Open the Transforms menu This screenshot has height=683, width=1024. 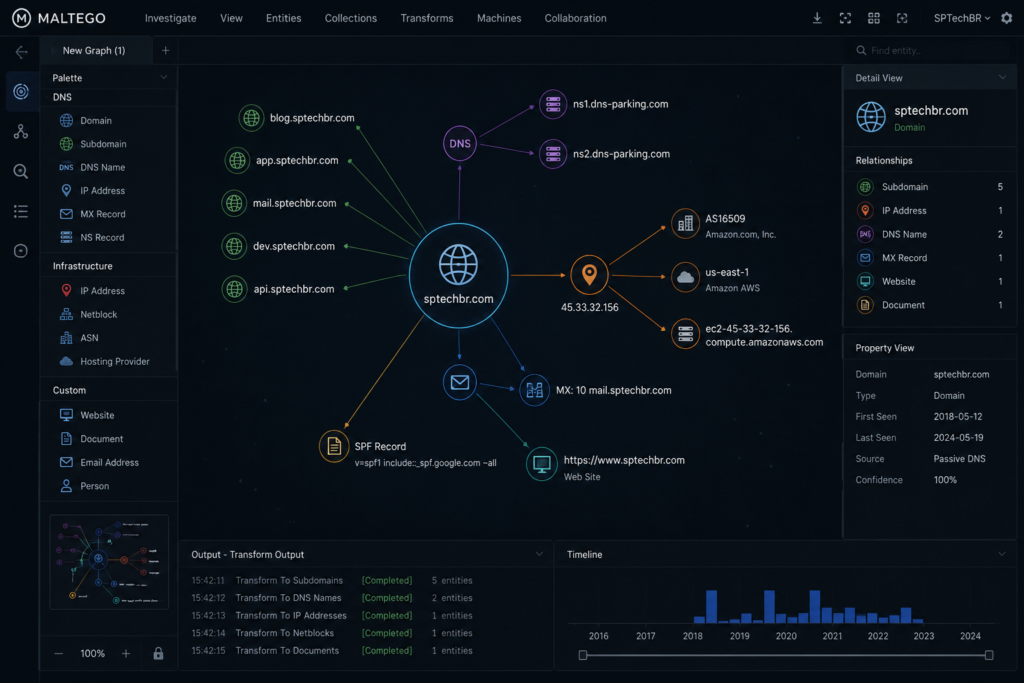(426, 18)
